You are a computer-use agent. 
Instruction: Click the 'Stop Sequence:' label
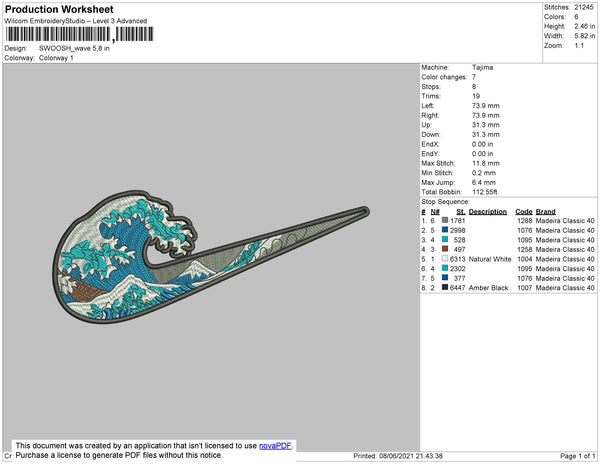click(445, 202)
